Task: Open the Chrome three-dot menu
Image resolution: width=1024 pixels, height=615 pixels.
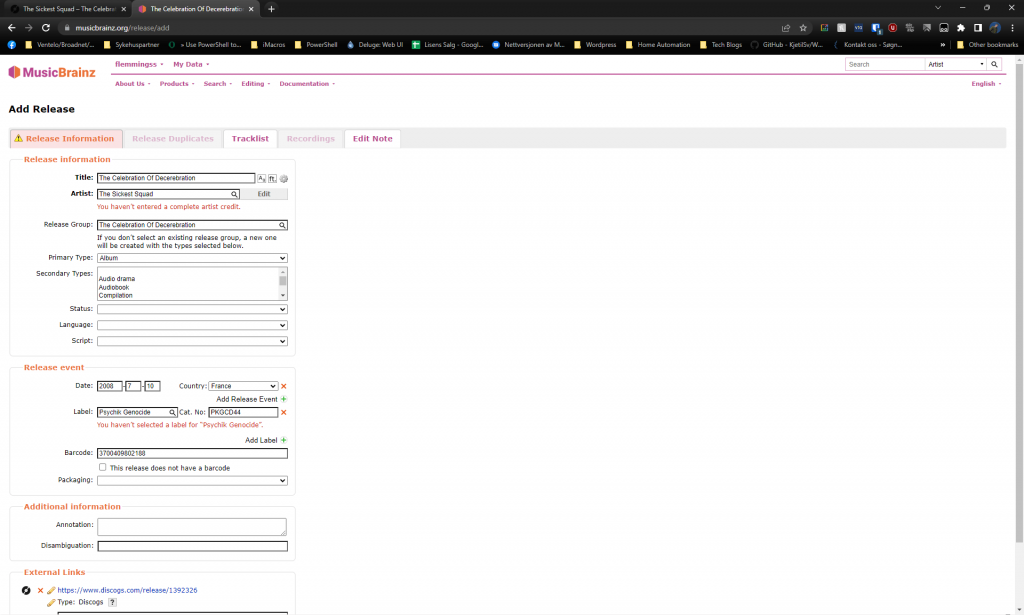Action: tap(1012, 27)
